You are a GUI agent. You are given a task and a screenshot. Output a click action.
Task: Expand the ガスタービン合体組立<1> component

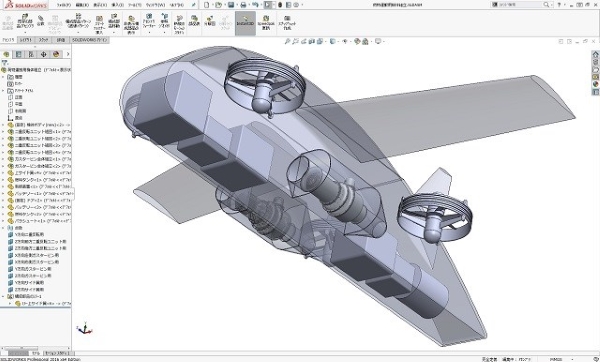pos(3,159)
